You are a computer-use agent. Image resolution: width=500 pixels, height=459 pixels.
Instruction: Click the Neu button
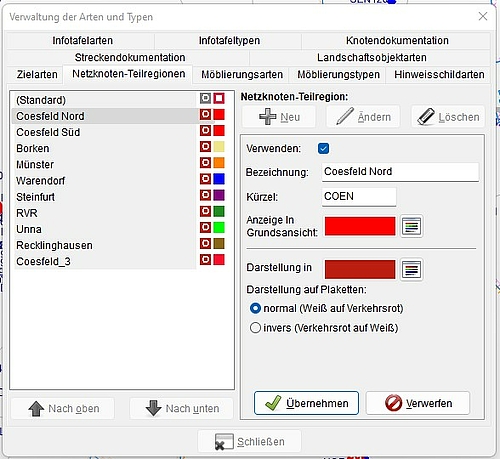279,117
